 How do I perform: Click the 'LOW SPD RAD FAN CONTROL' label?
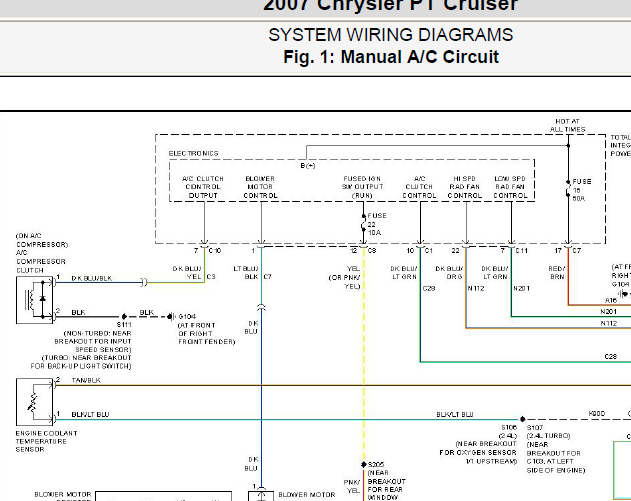[510, 187]
